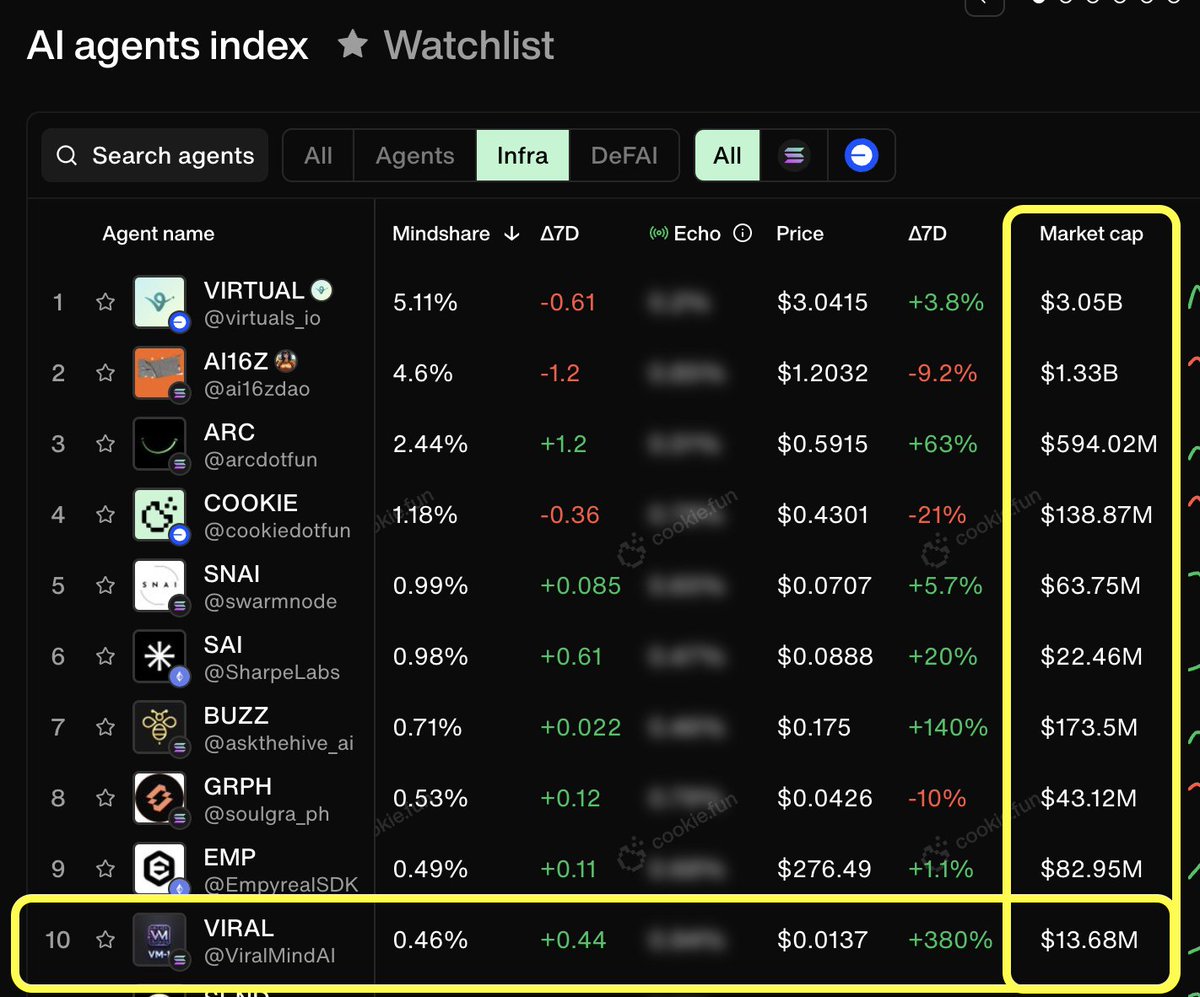Open EMP agent logo
1200x997 pixels.
159,869
